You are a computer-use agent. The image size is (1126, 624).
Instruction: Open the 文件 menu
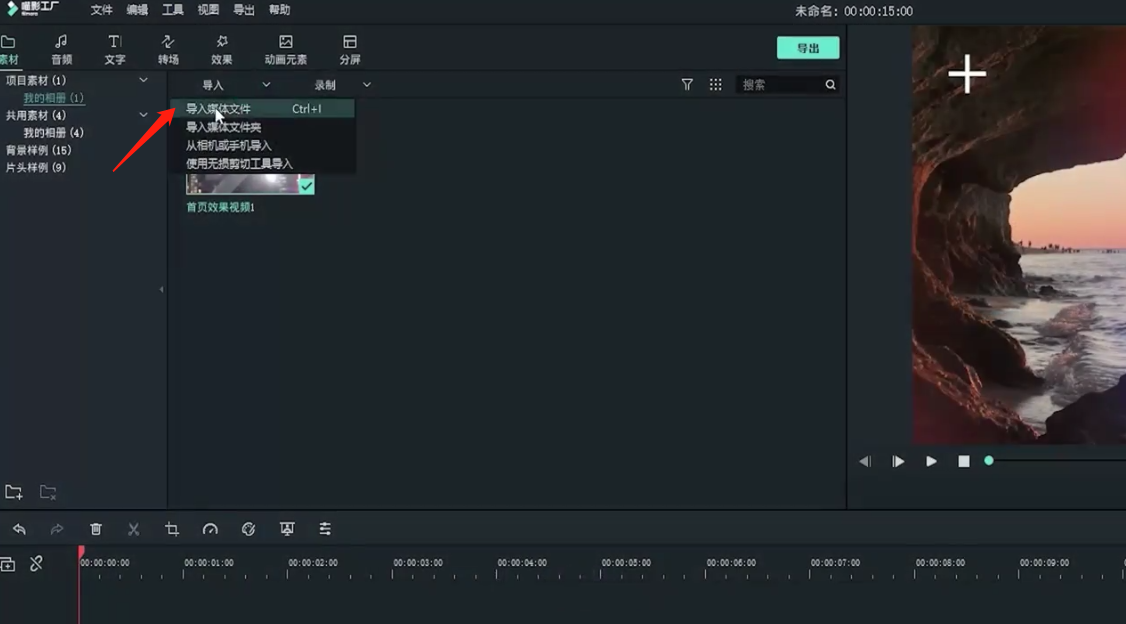pos(101,10)
